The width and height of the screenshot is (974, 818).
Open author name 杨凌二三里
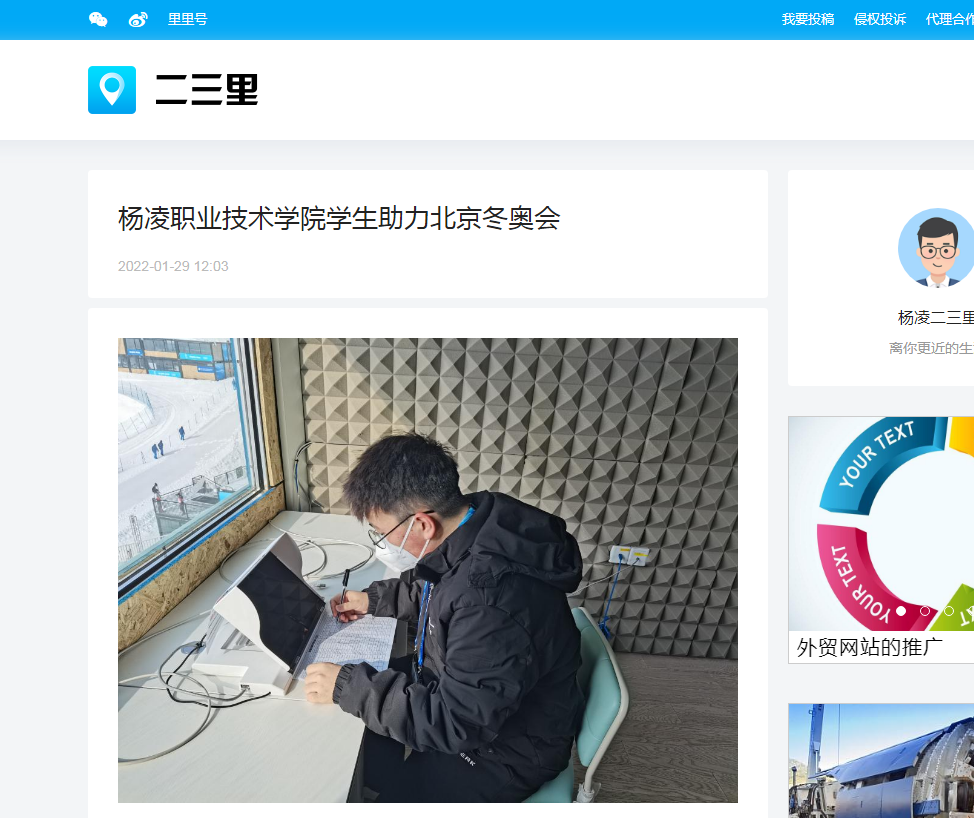(x=936, y=317)
